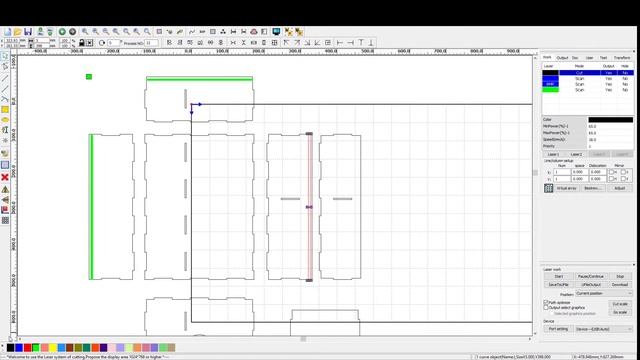Screen dimensions: 640x360
Task: Switch to the Work tab
Action: (547, 58)
